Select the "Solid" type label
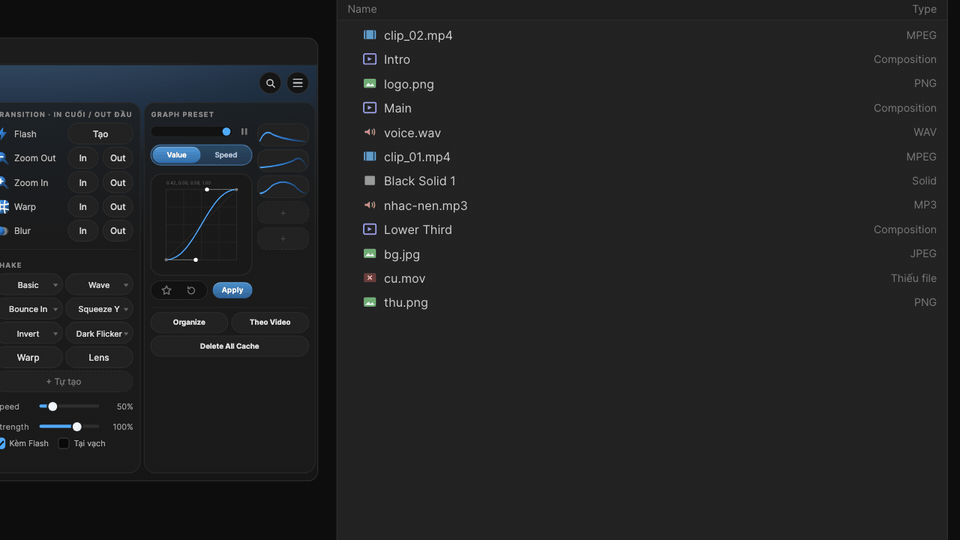Viewport: 960px width, 540px height. tap(924, 181)
